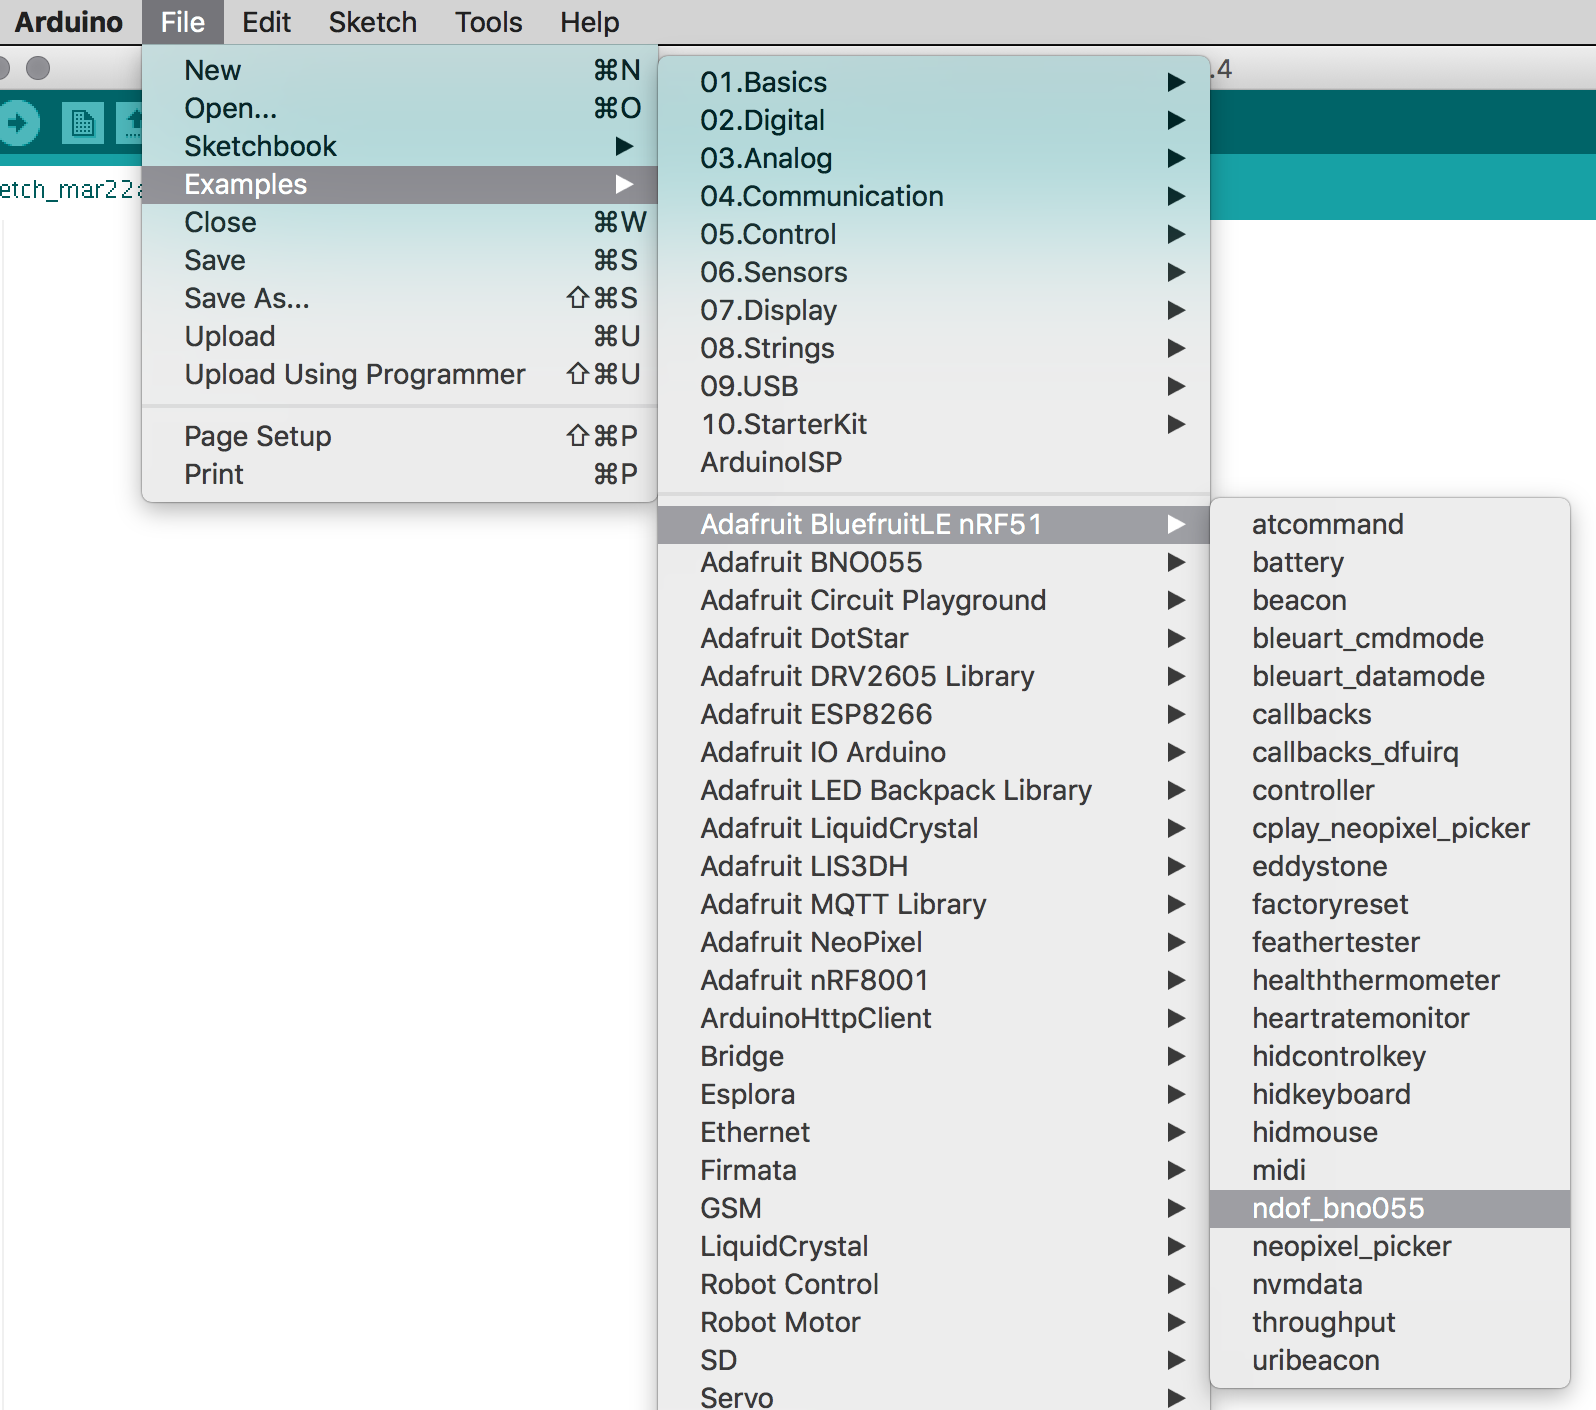Open the Help menu

point(589,22)
